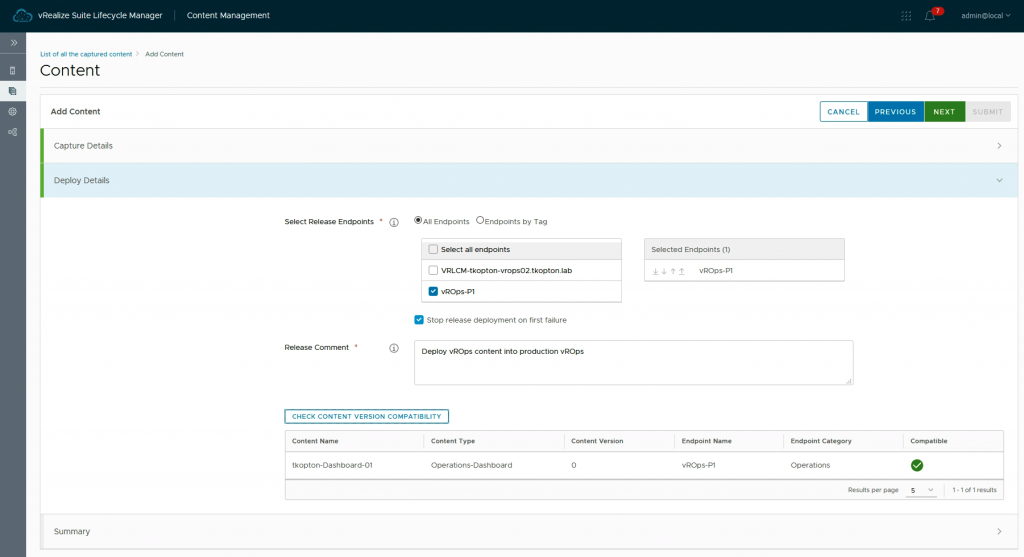Image resolution: width=1024 pixels, height=557 pixels.
Task: Expand the Capture Details section chevron
Action: coord(999,146)
